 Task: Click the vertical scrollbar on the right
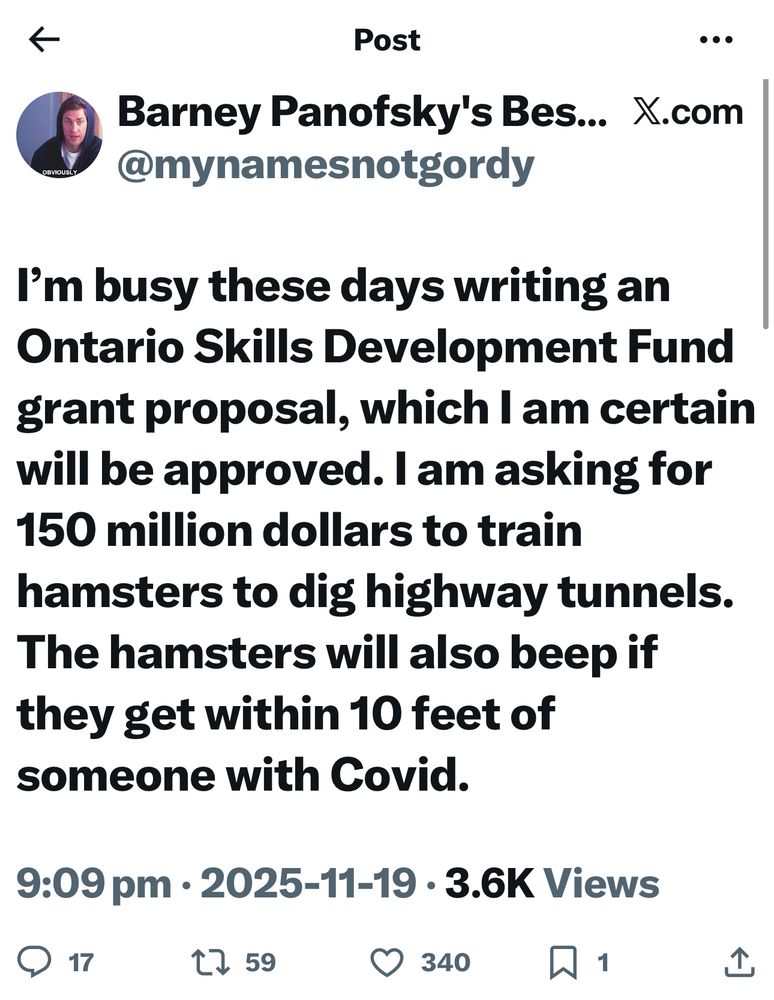(765, 200)
